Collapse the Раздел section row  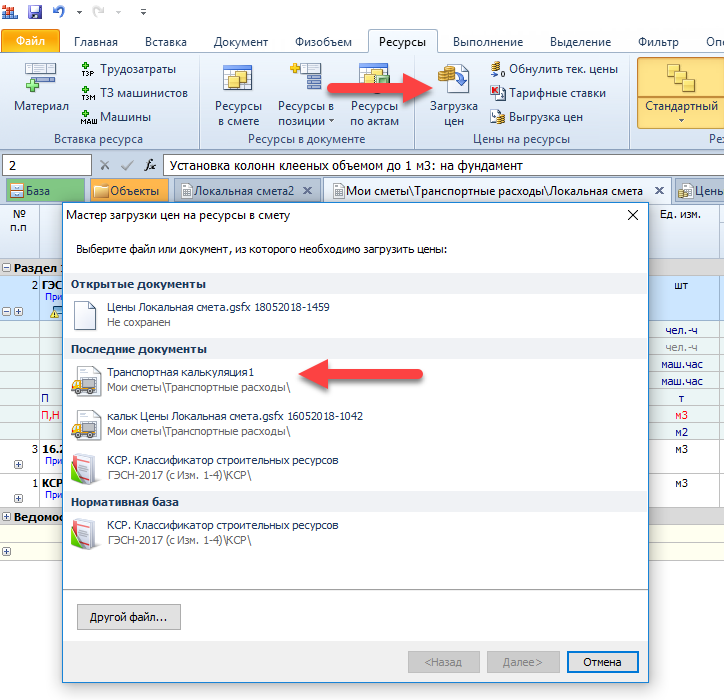7,268
